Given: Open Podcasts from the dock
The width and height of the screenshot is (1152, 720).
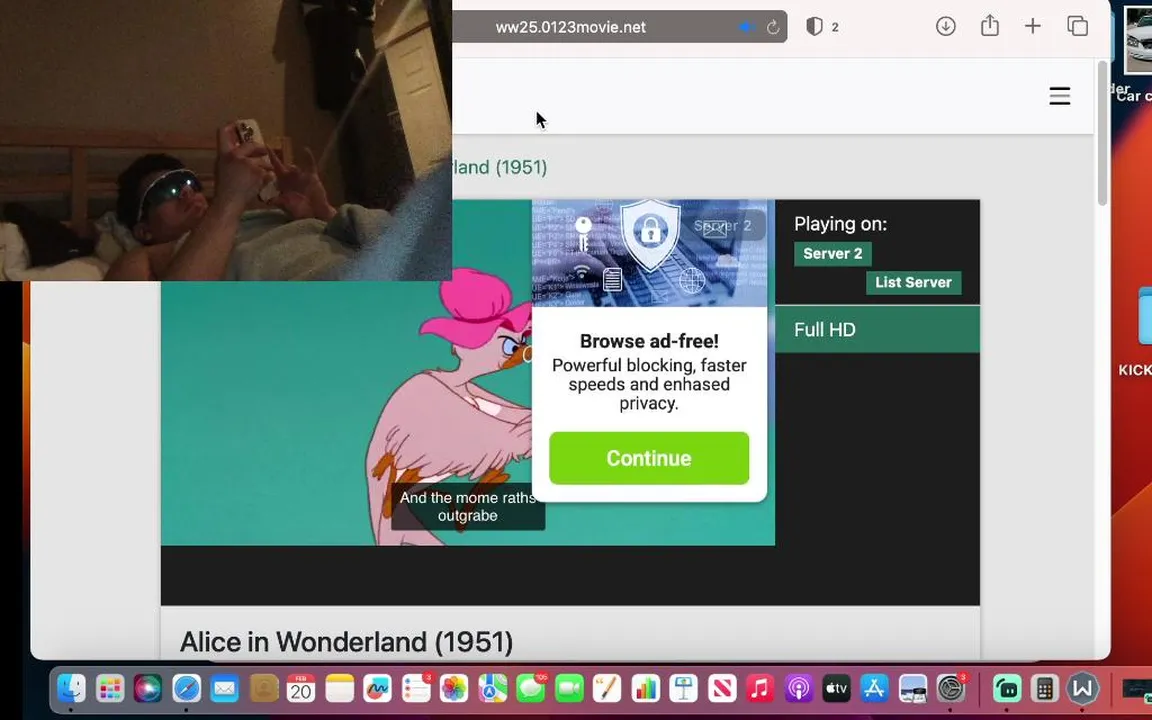Looking at the screenshot, I should click(x=798, y=689).
